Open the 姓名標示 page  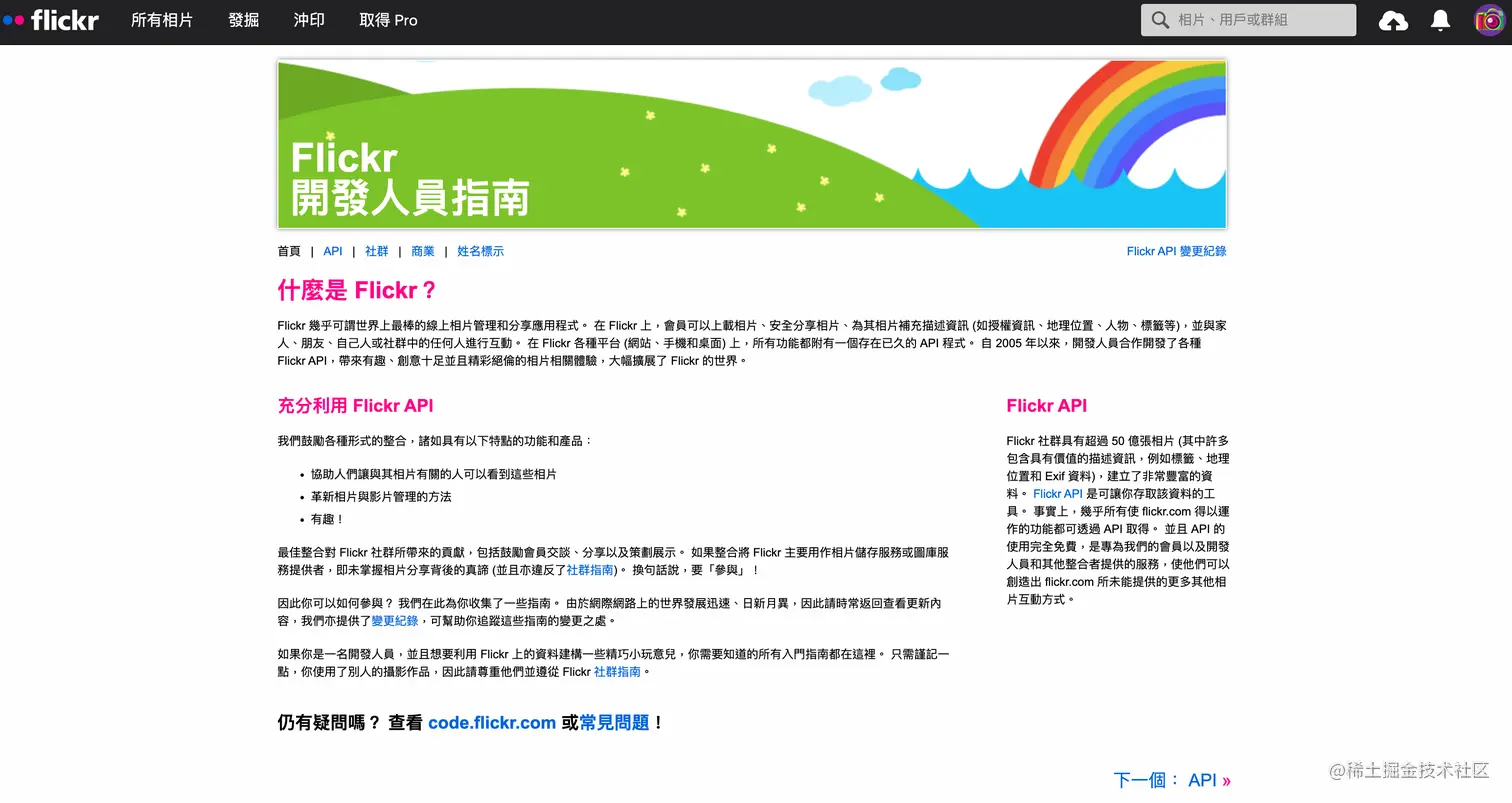pyautogui.click(x=481, y=250)
